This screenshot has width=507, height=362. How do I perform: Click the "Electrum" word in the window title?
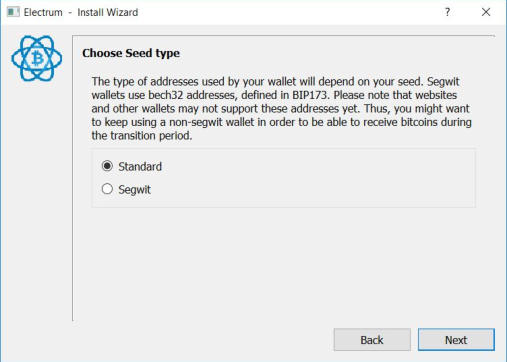coord(43,12)
